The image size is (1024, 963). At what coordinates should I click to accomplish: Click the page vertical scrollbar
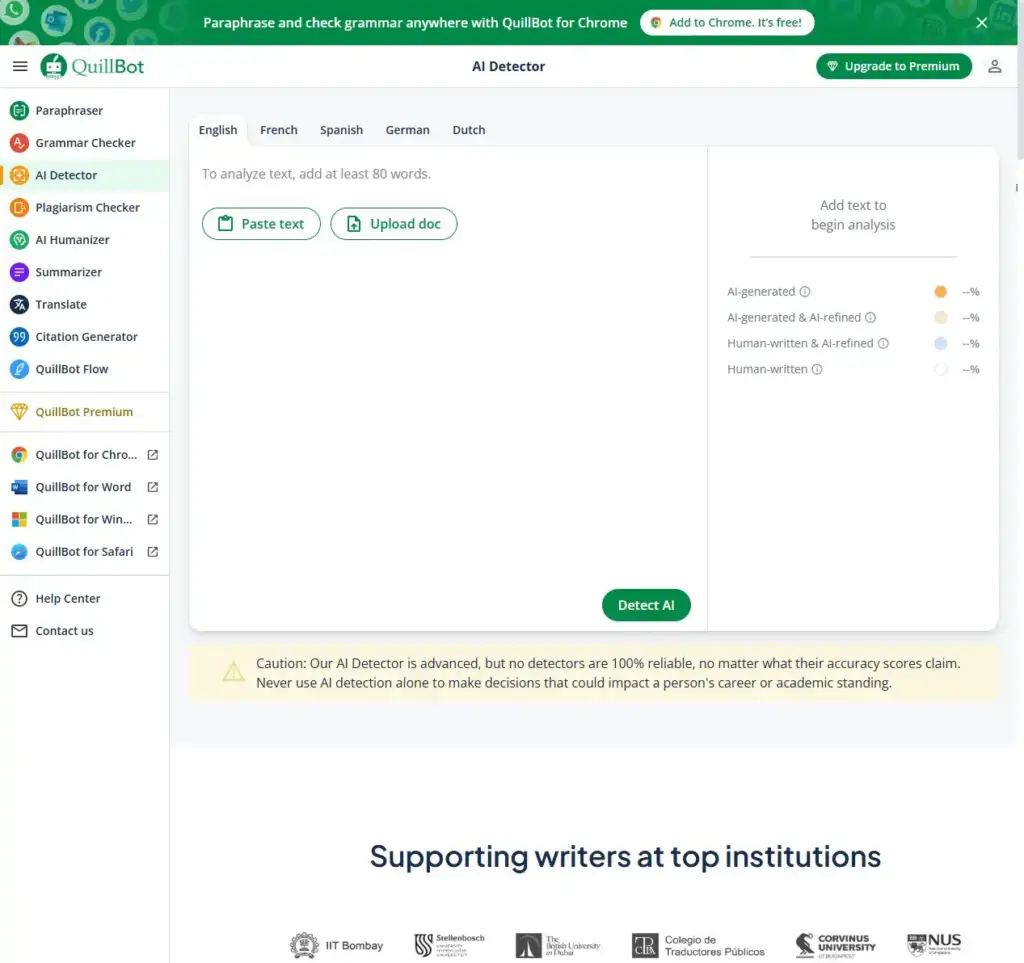point(1019,78)
